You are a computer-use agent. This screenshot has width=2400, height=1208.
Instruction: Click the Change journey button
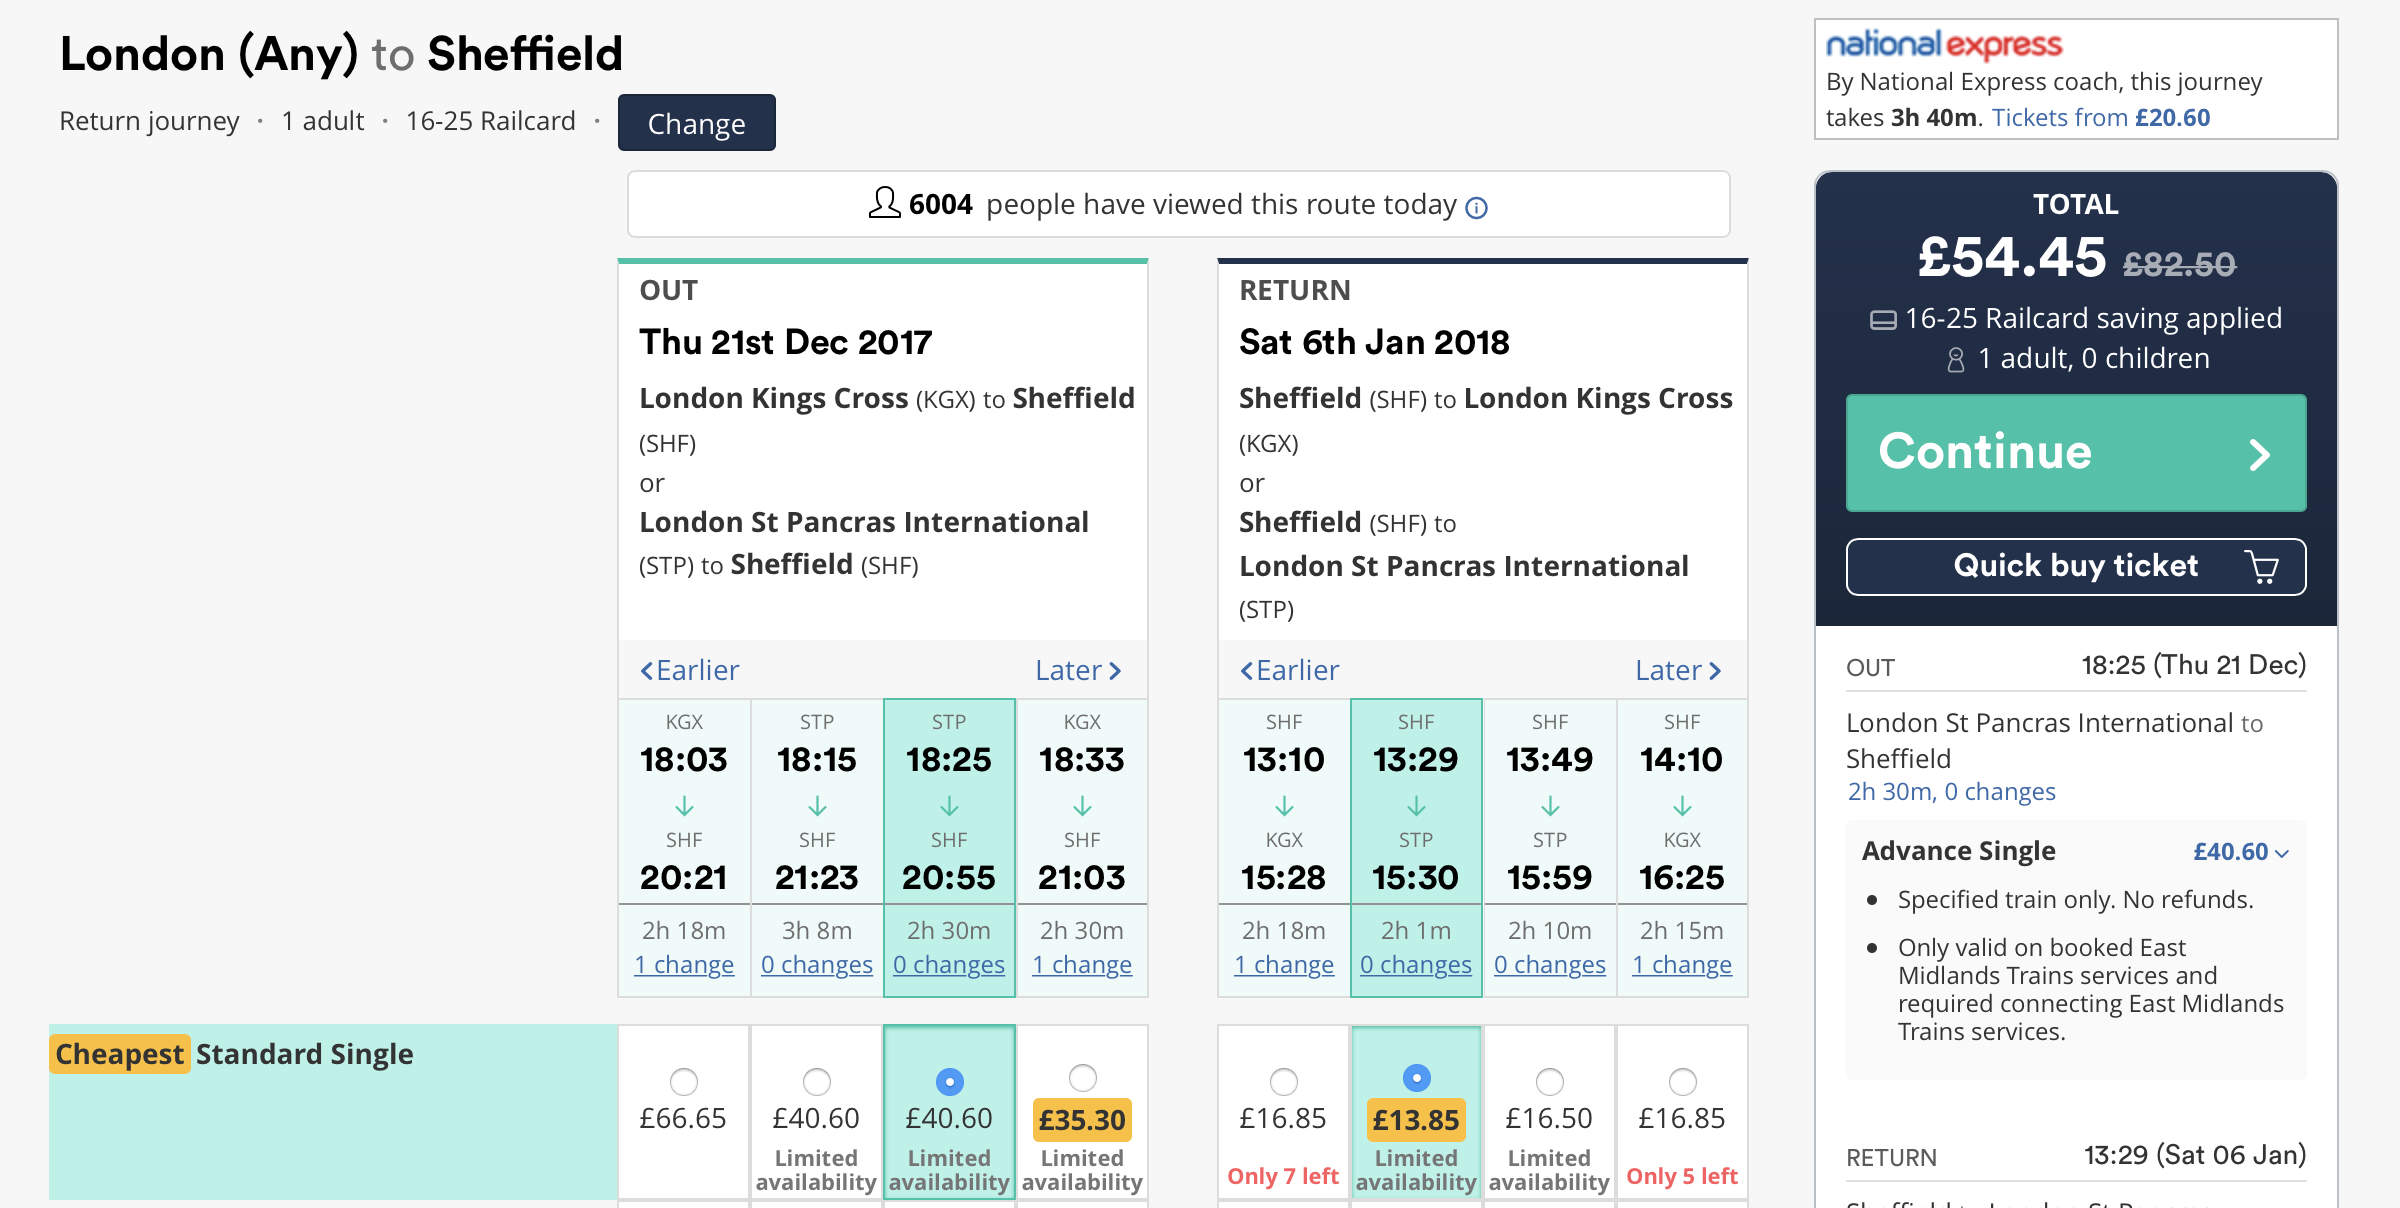pos(697,123)
